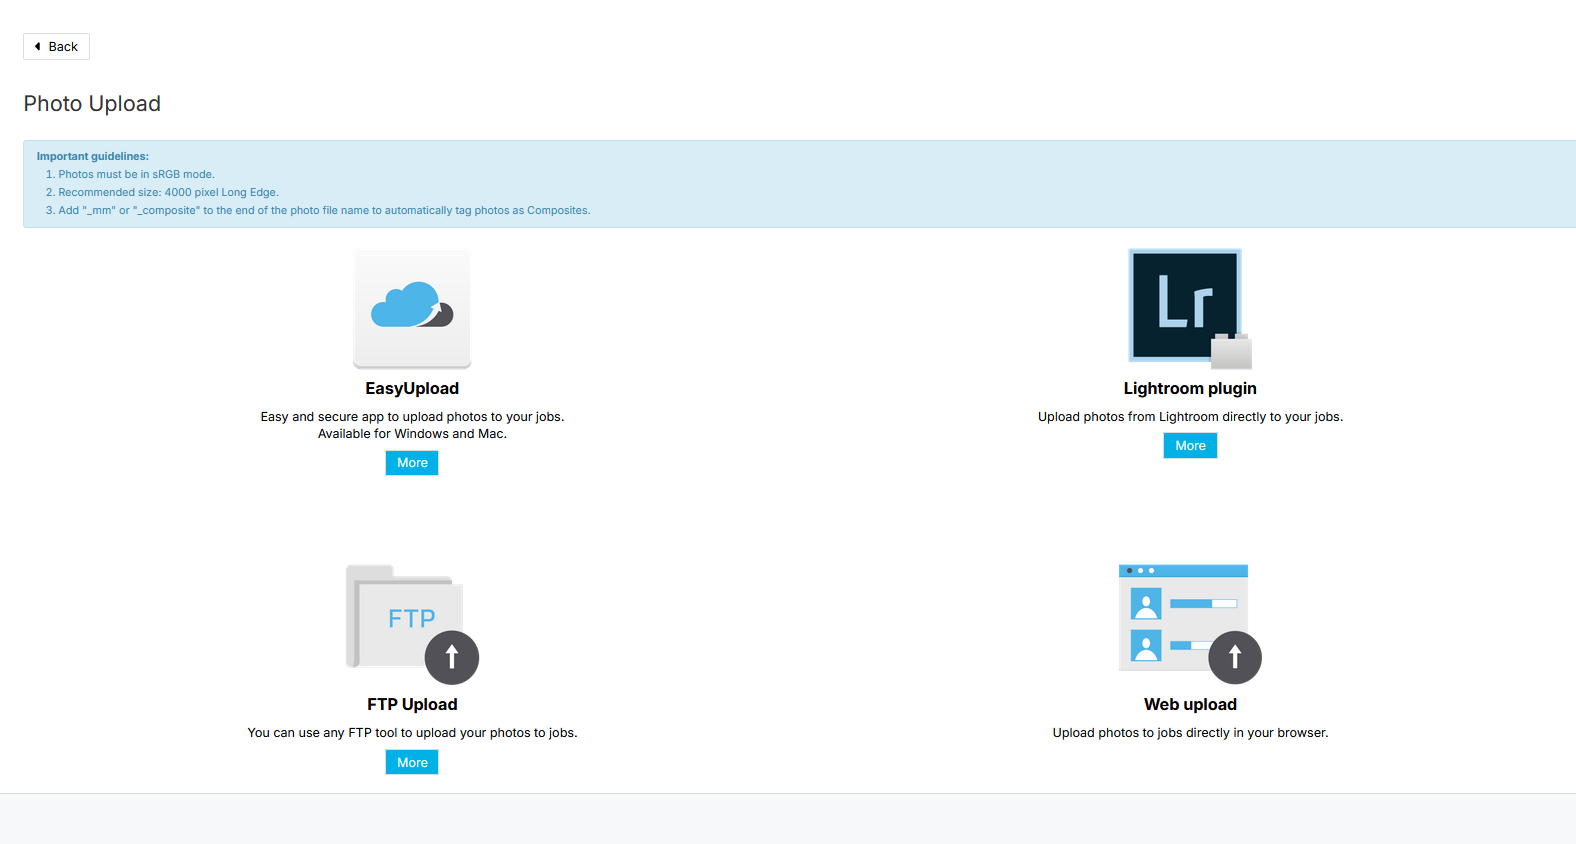Select the Lightroom plugin heading
Image resolution: width=1576 pixels, height=844 pixels.
[1190, 389]
